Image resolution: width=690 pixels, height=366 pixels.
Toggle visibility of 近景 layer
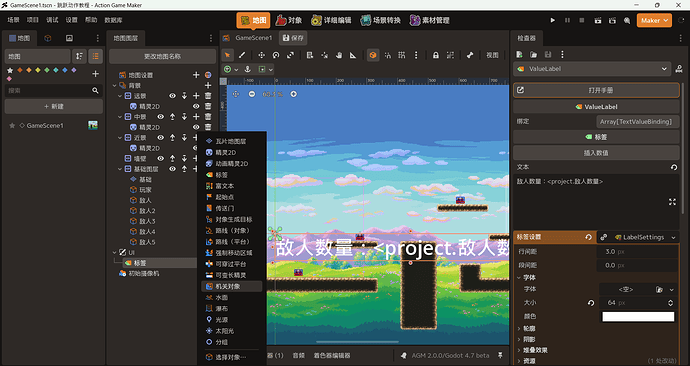tap(161, 138)
